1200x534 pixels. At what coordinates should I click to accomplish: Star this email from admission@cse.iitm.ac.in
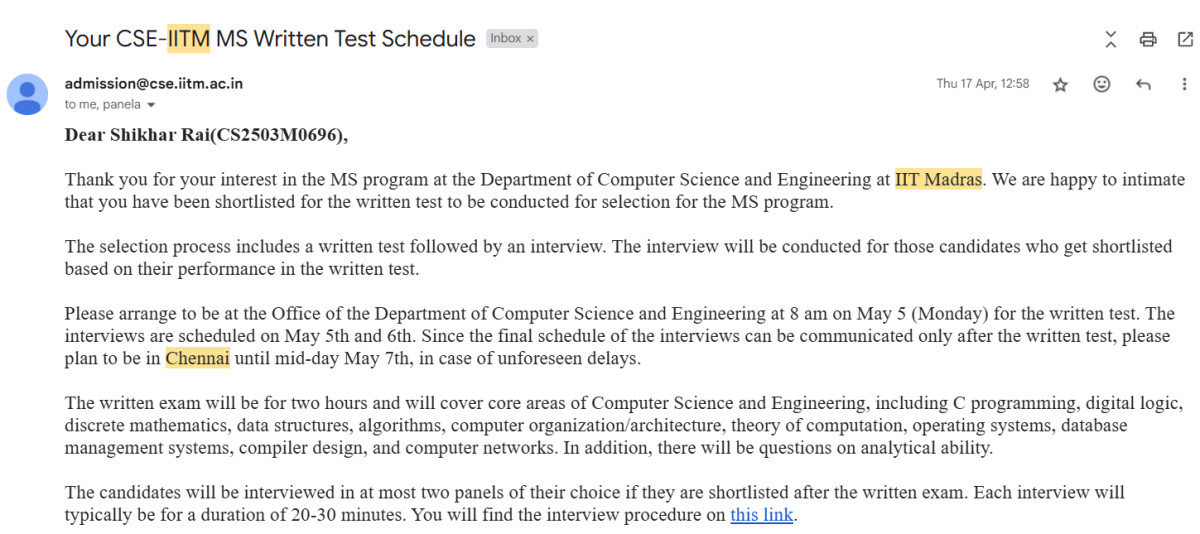[x=1061, y=84]
